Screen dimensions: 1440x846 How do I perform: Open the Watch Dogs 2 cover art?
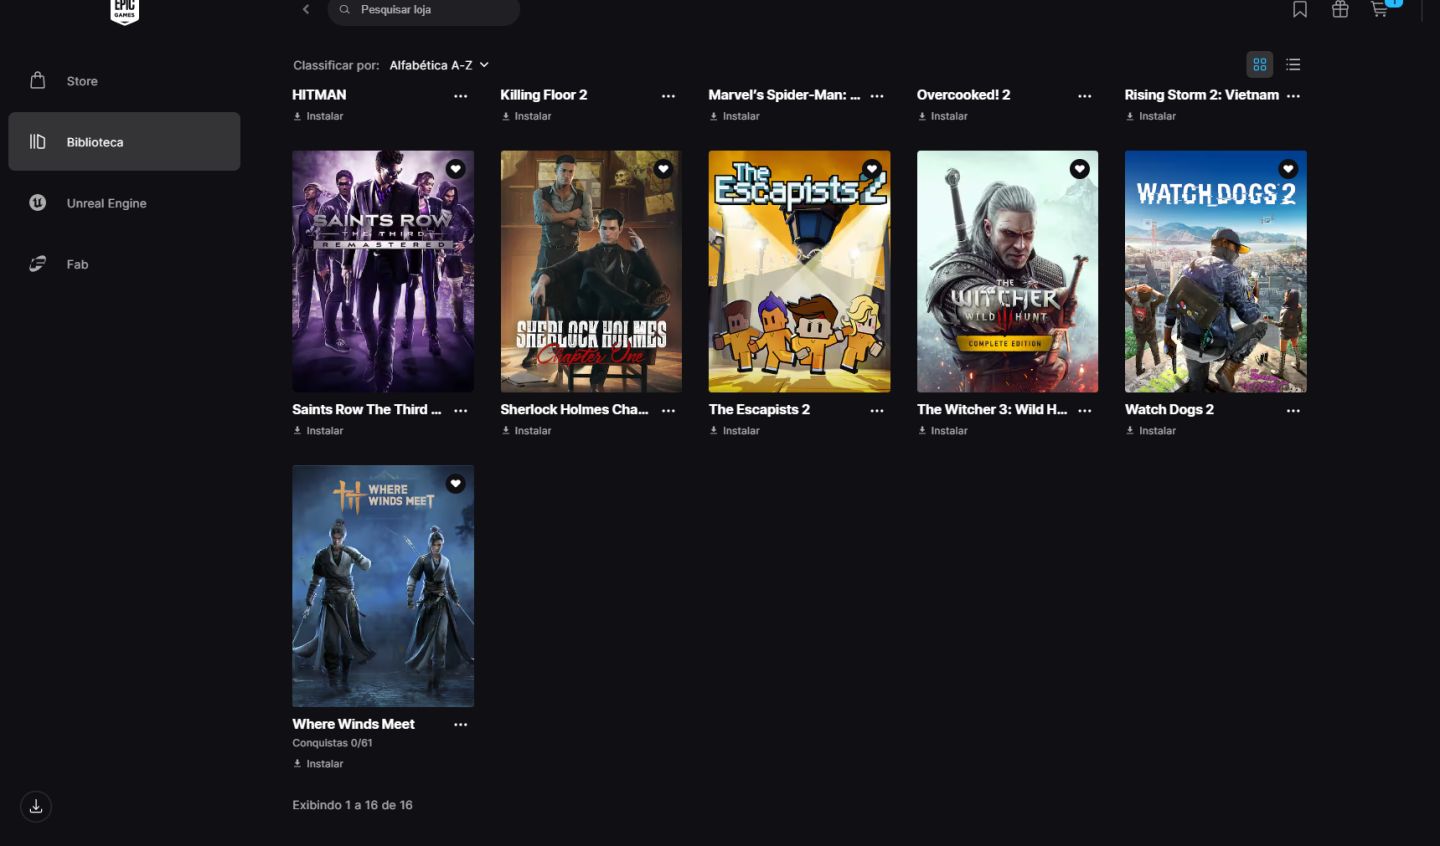(x=1216, y=272)
